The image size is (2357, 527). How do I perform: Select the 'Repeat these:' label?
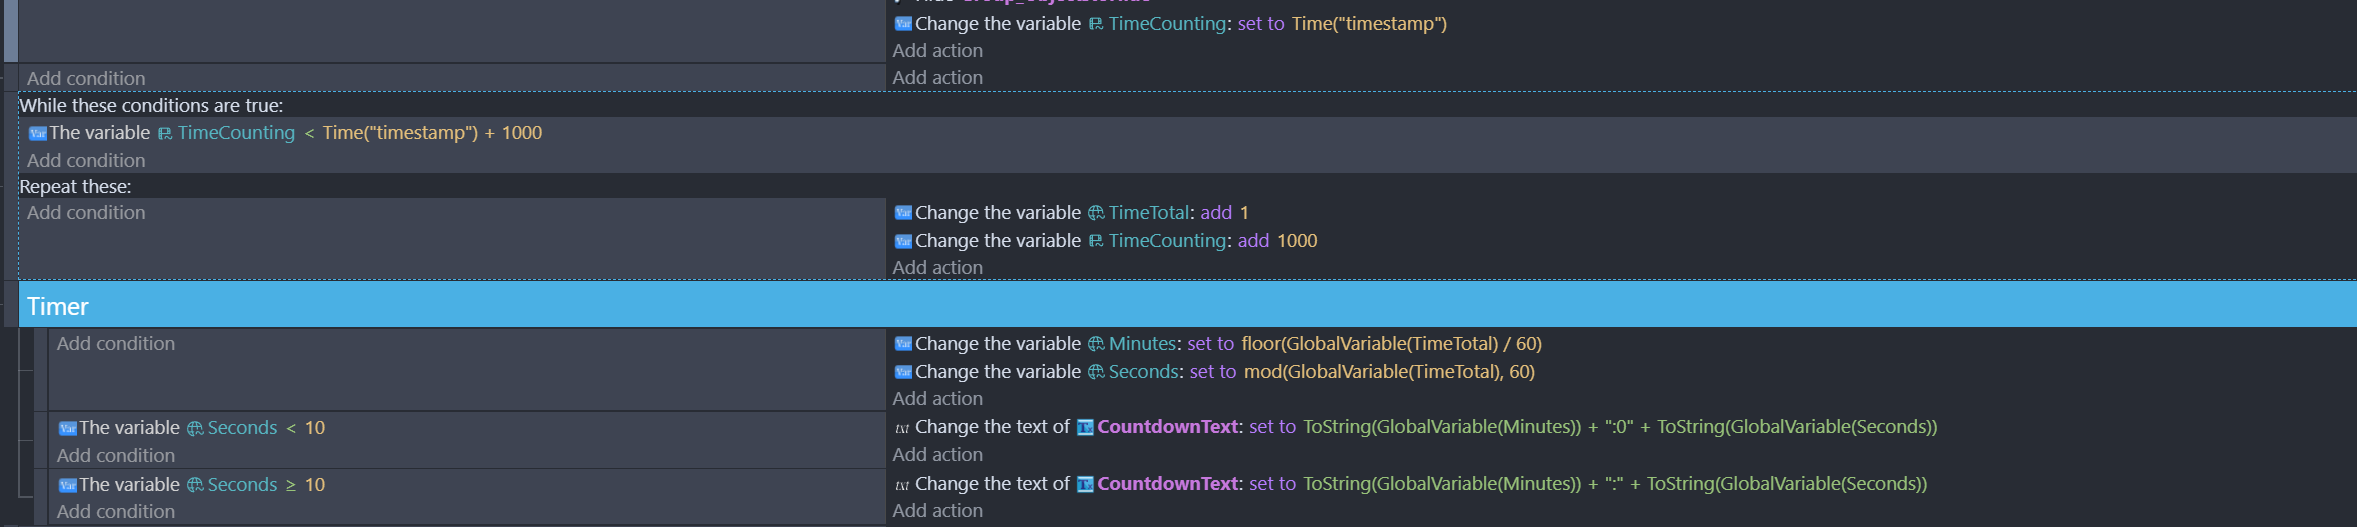(75, 187)
